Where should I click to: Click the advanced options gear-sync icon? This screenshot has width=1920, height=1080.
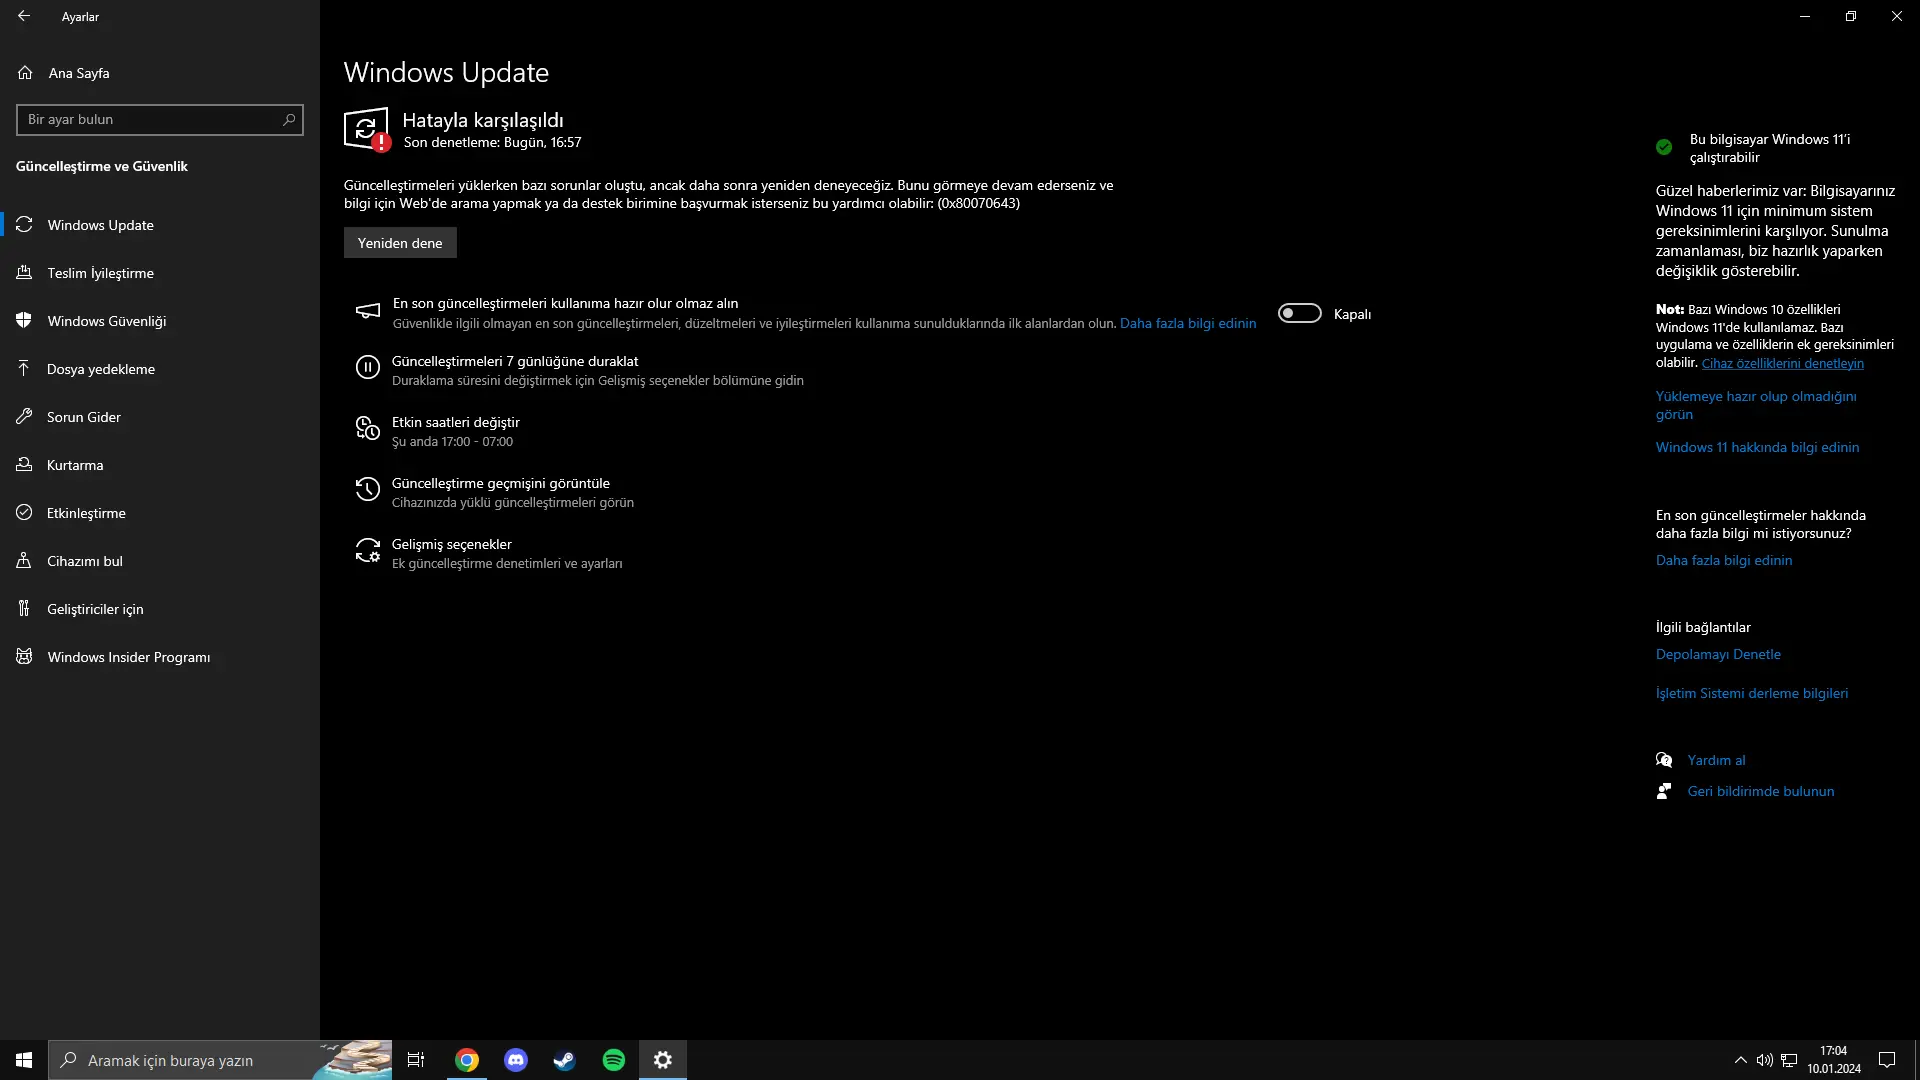367,551
